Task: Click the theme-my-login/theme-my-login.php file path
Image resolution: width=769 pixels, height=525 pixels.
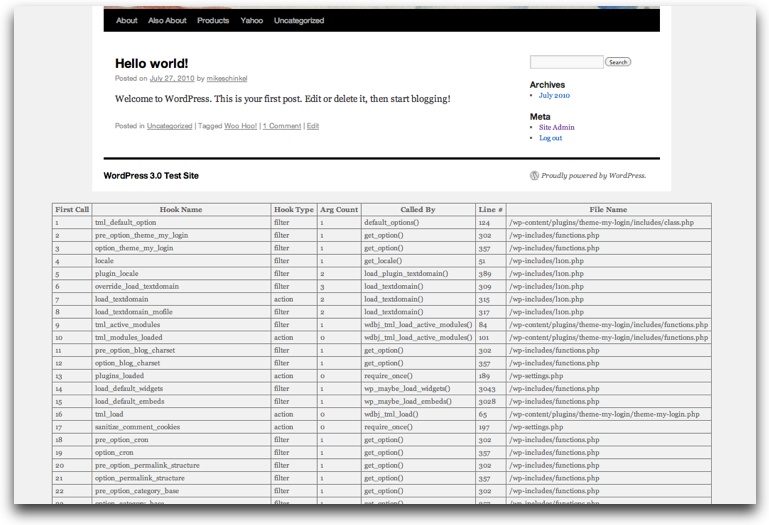Action: tap(604, 414)
